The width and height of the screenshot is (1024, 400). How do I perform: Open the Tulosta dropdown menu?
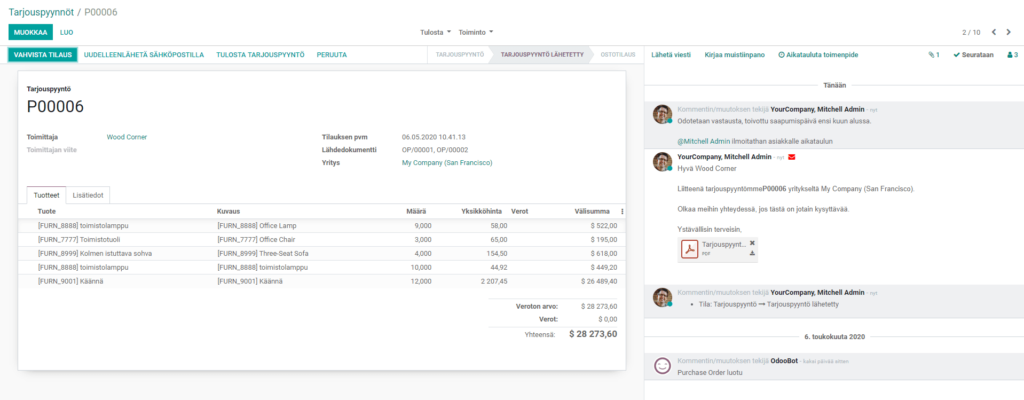[x=435, y=32]
